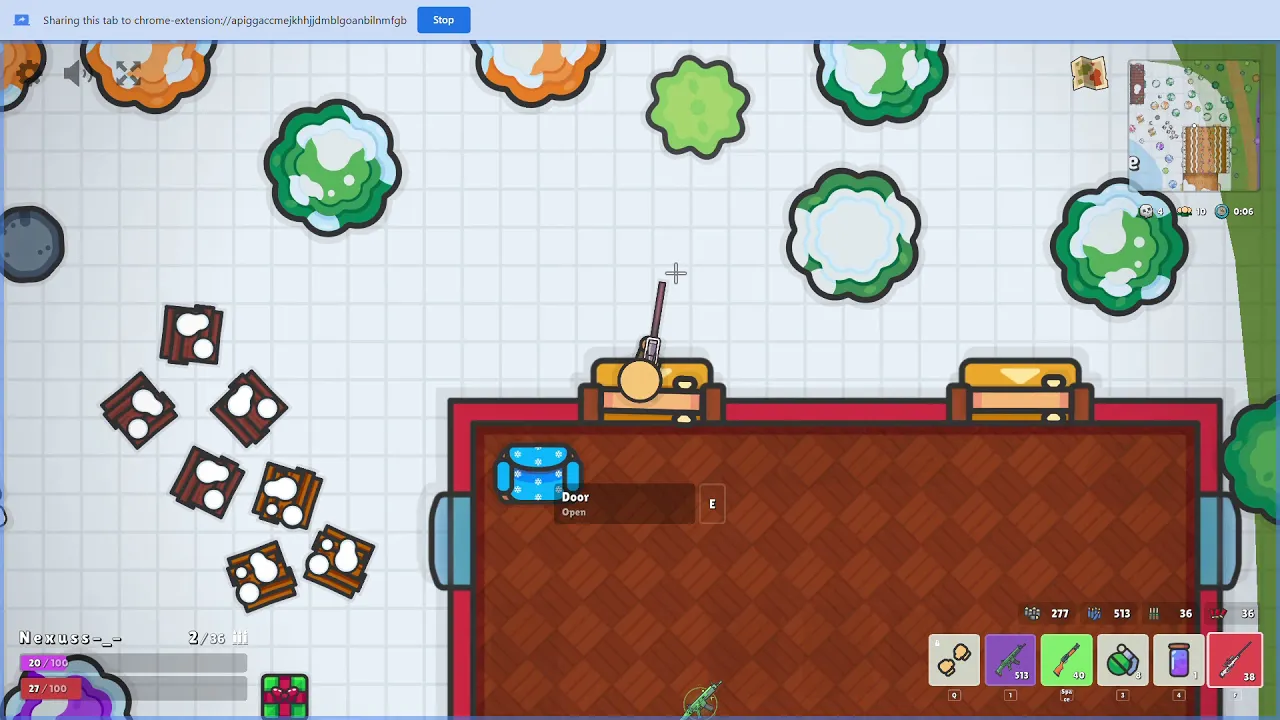Select the red sniper rifle slot

[x=1234, y=660]
